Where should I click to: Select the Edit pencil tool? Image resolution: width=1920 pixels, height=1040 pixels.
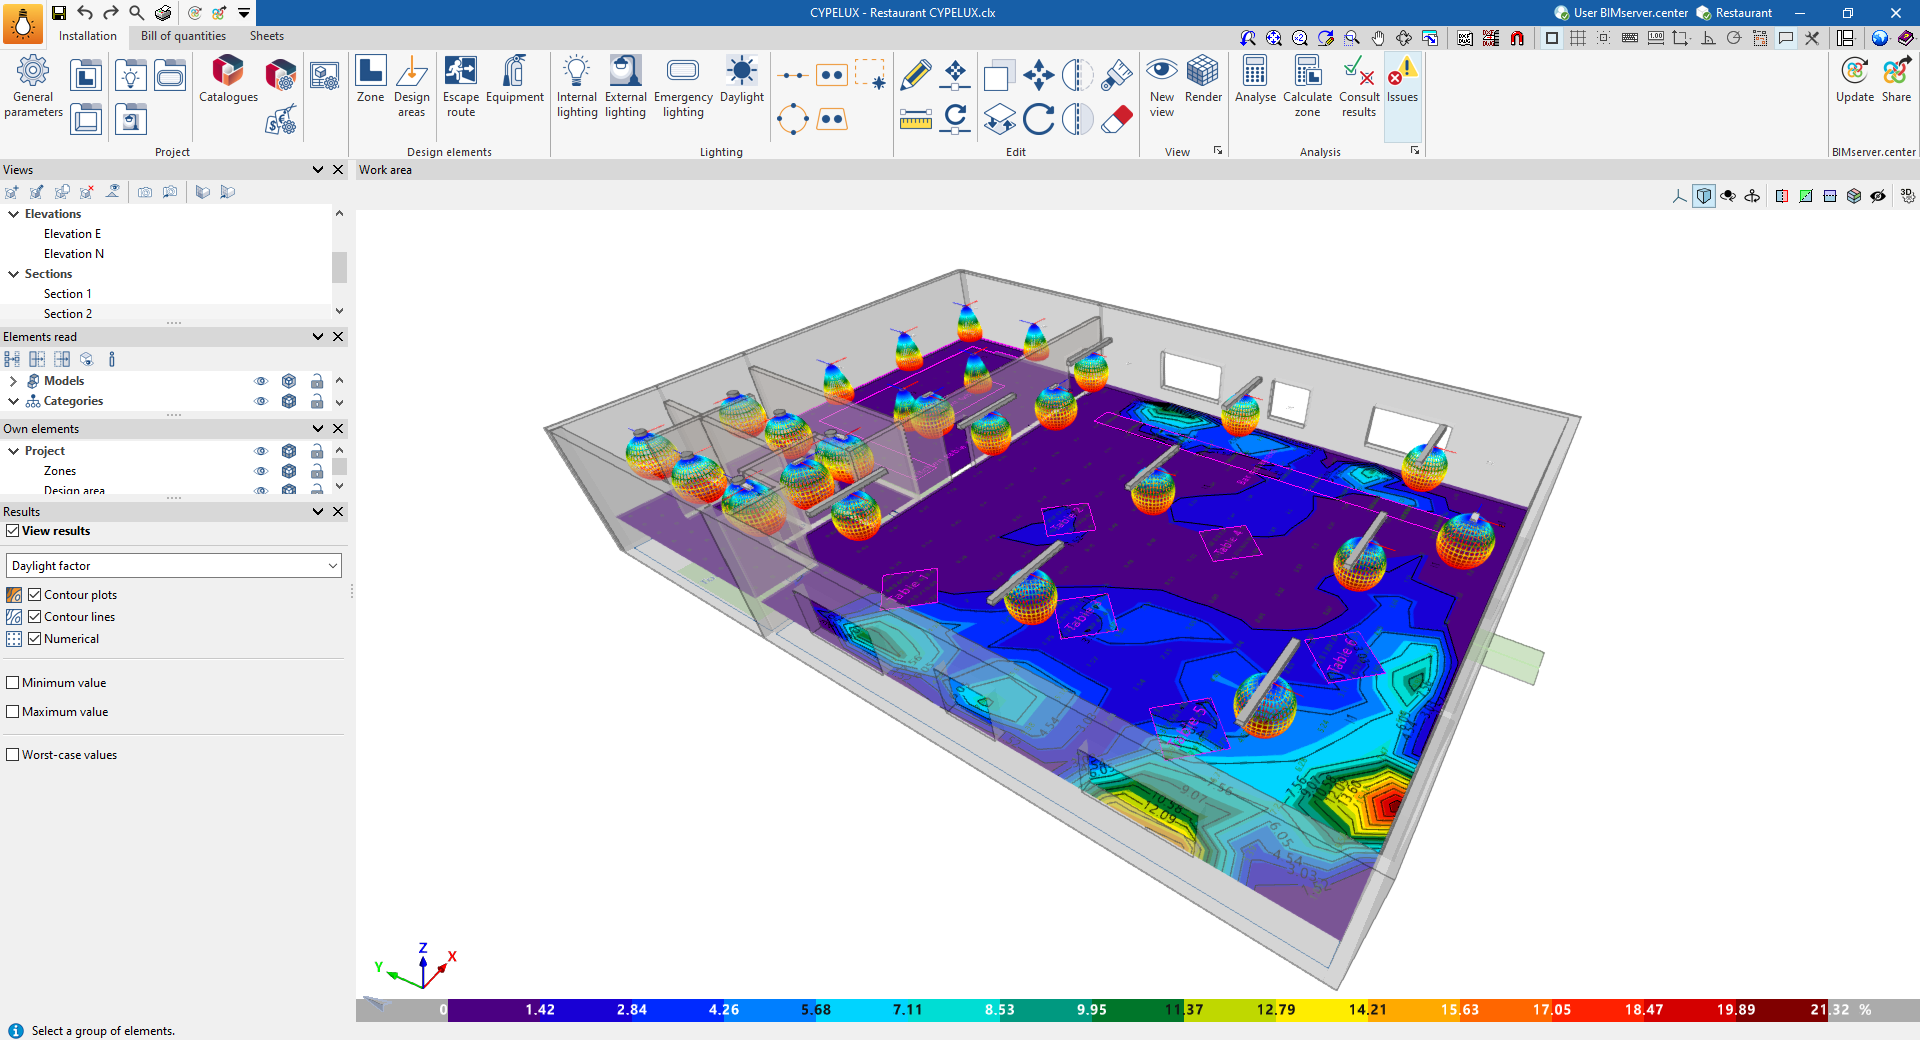click(915, 75)
